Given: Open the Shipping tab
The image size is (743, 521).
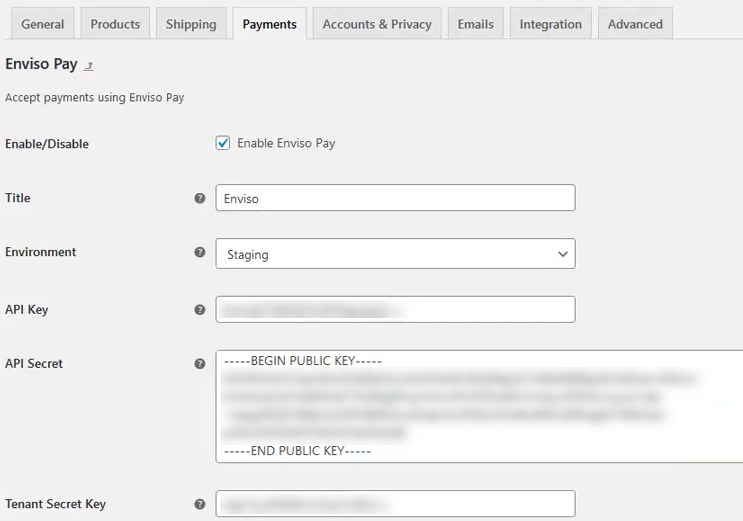Looking at the screenshot, I should coord(191,24).
